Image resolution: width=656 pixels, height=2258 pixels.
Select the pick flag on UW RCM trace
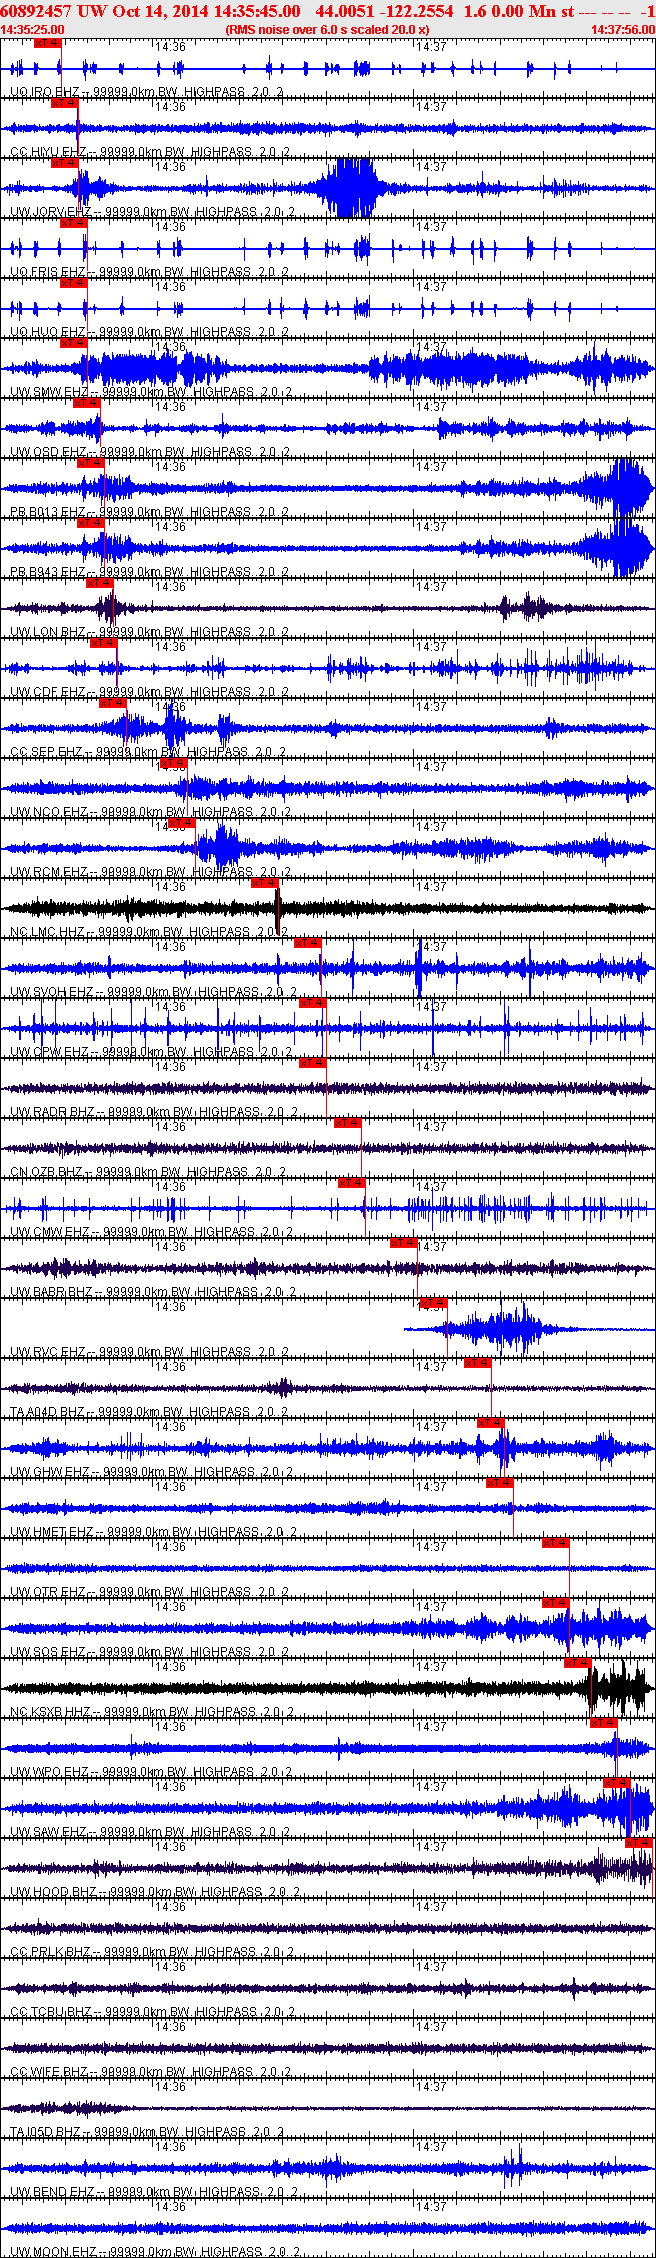pos(181,823)
